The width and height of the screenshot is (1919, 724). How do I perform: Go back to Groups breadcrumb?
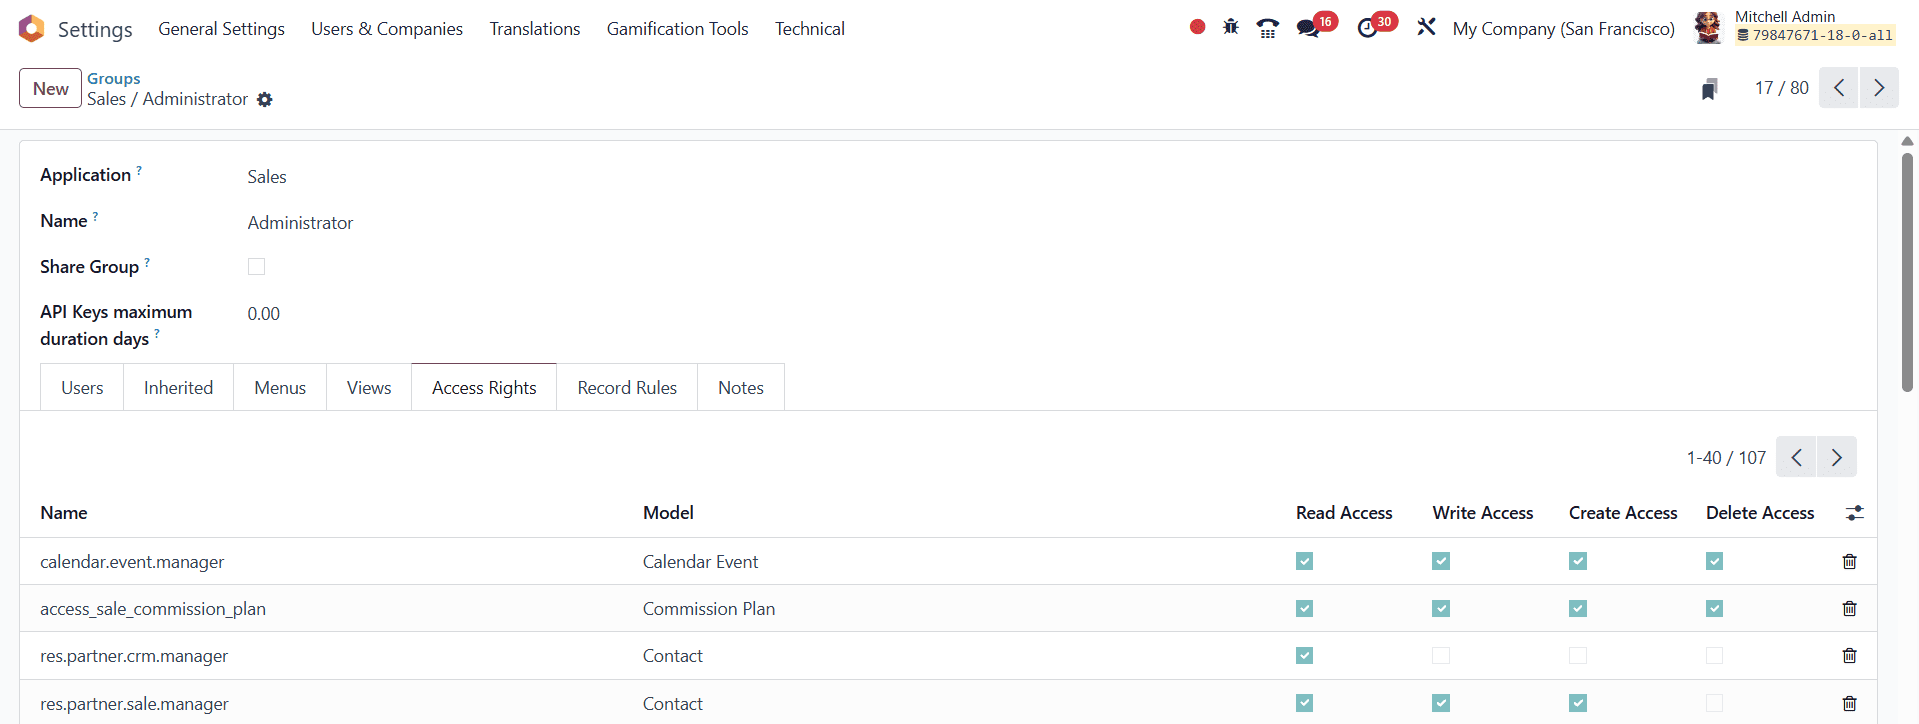[113, 78]
